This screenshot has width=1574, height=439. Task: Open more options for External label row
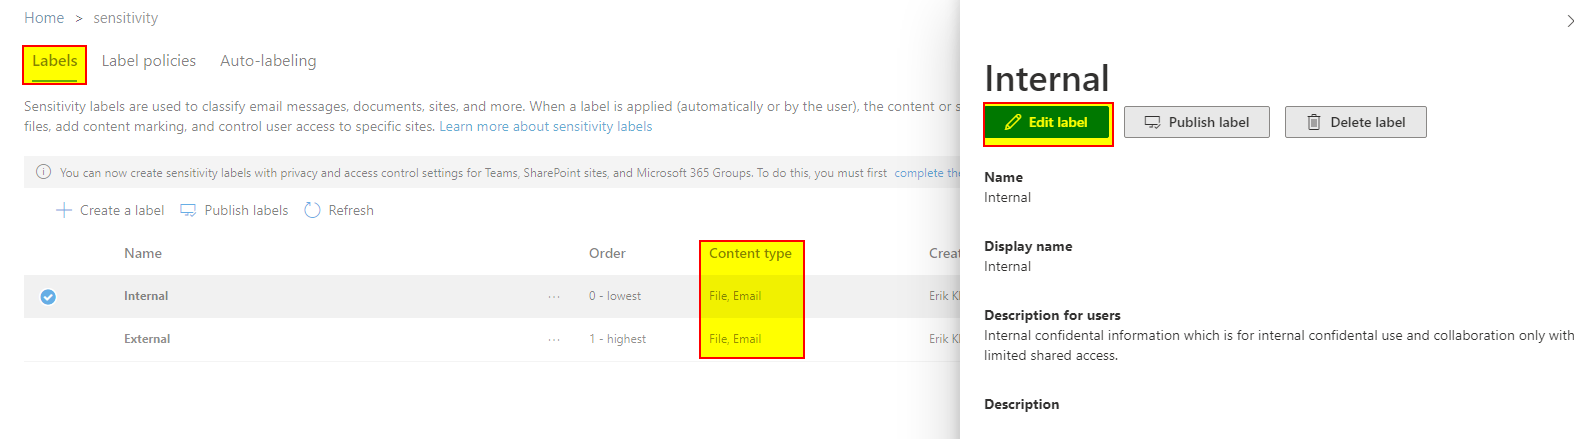pyautogui.click(x=554, y=339)
